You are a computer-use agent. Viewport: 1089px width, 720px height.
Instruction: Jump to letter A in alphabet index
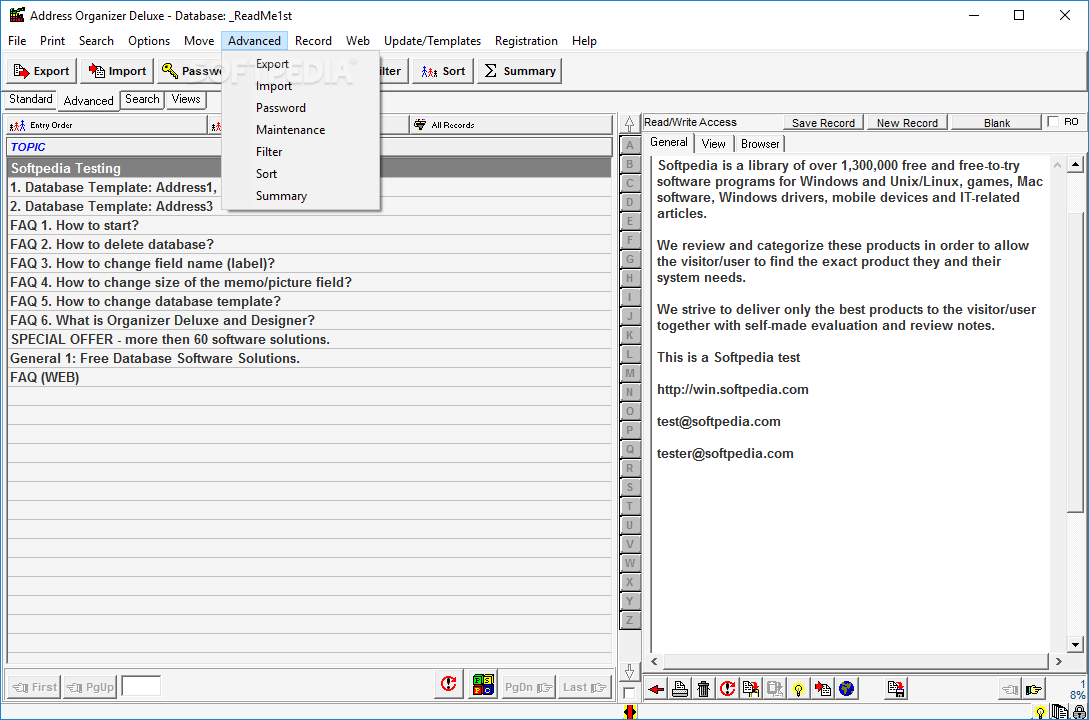(630, 145)
